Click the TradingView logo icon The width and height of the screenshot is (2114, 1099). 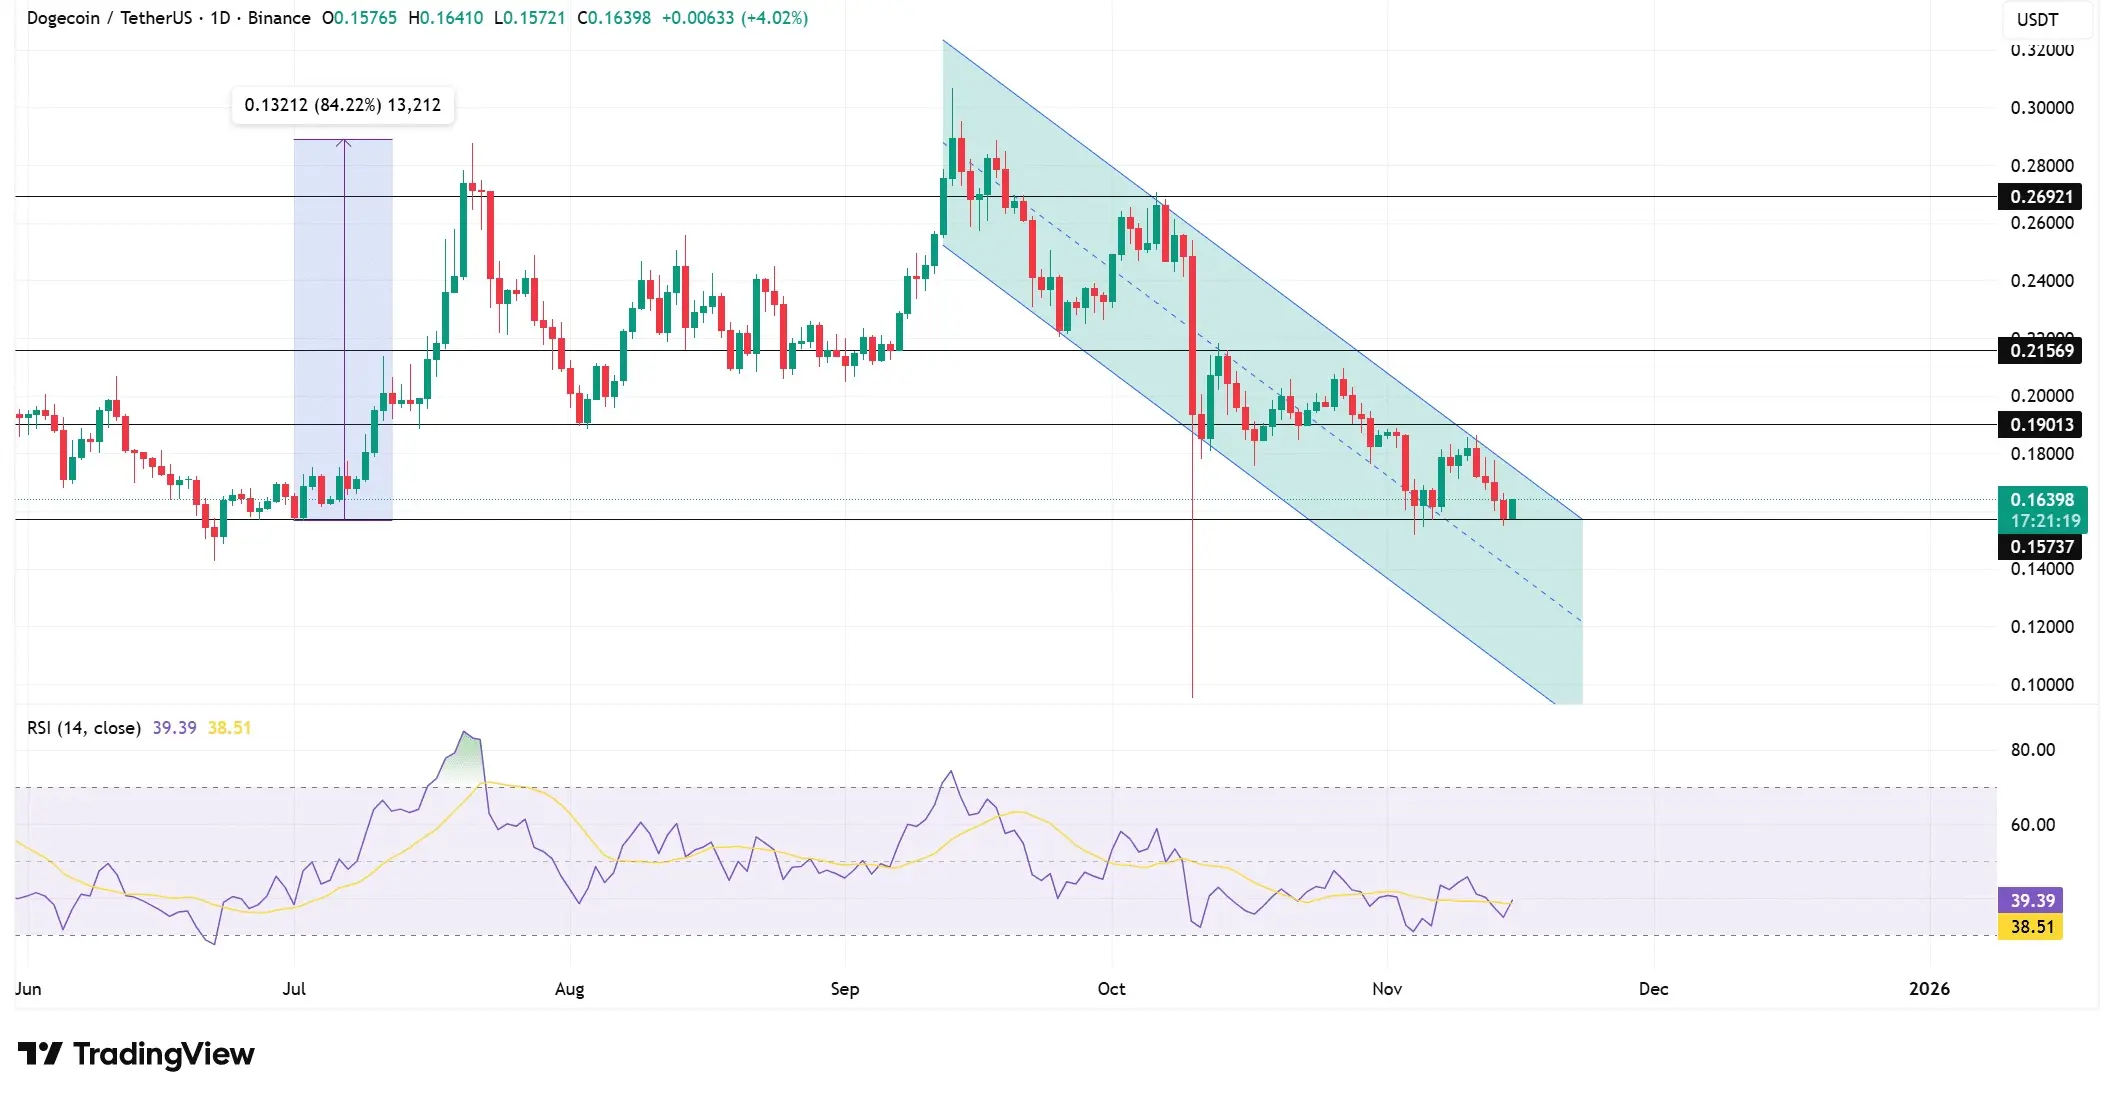40,1053
